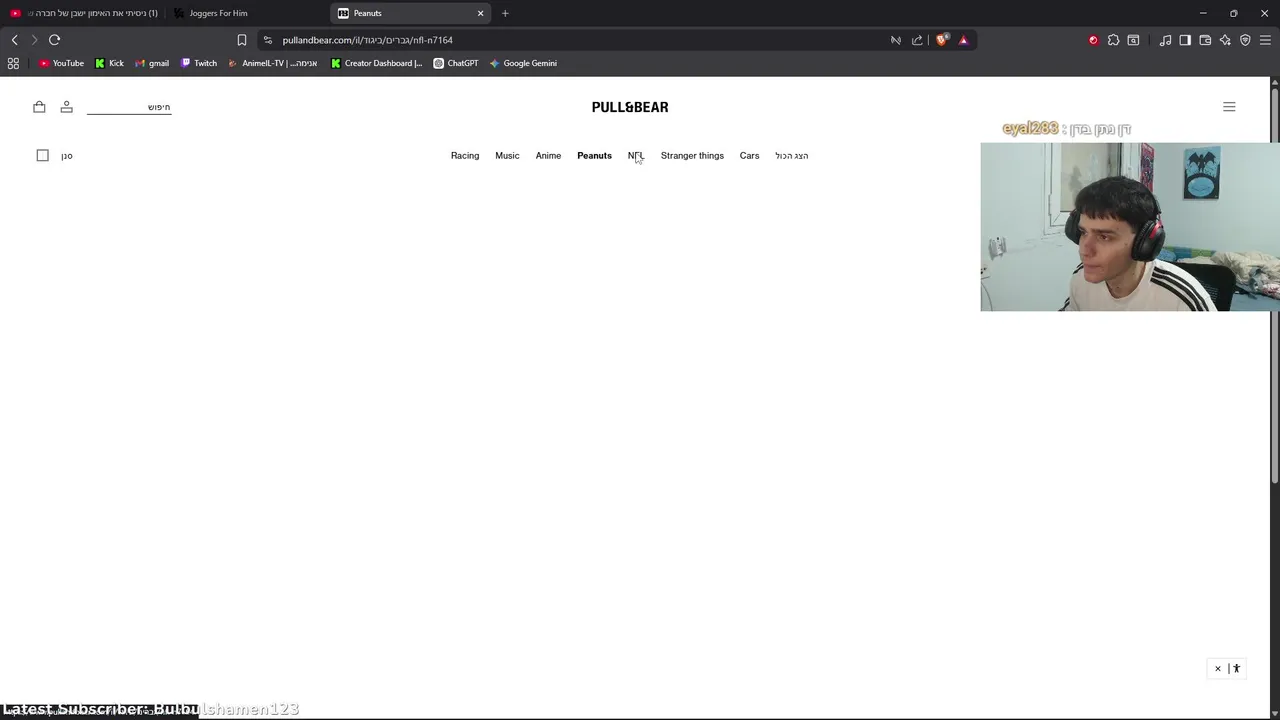Open the Pull&Bear hamburger menu
This screenshot has width=1280, height=720.
[x=1229, y=107]
